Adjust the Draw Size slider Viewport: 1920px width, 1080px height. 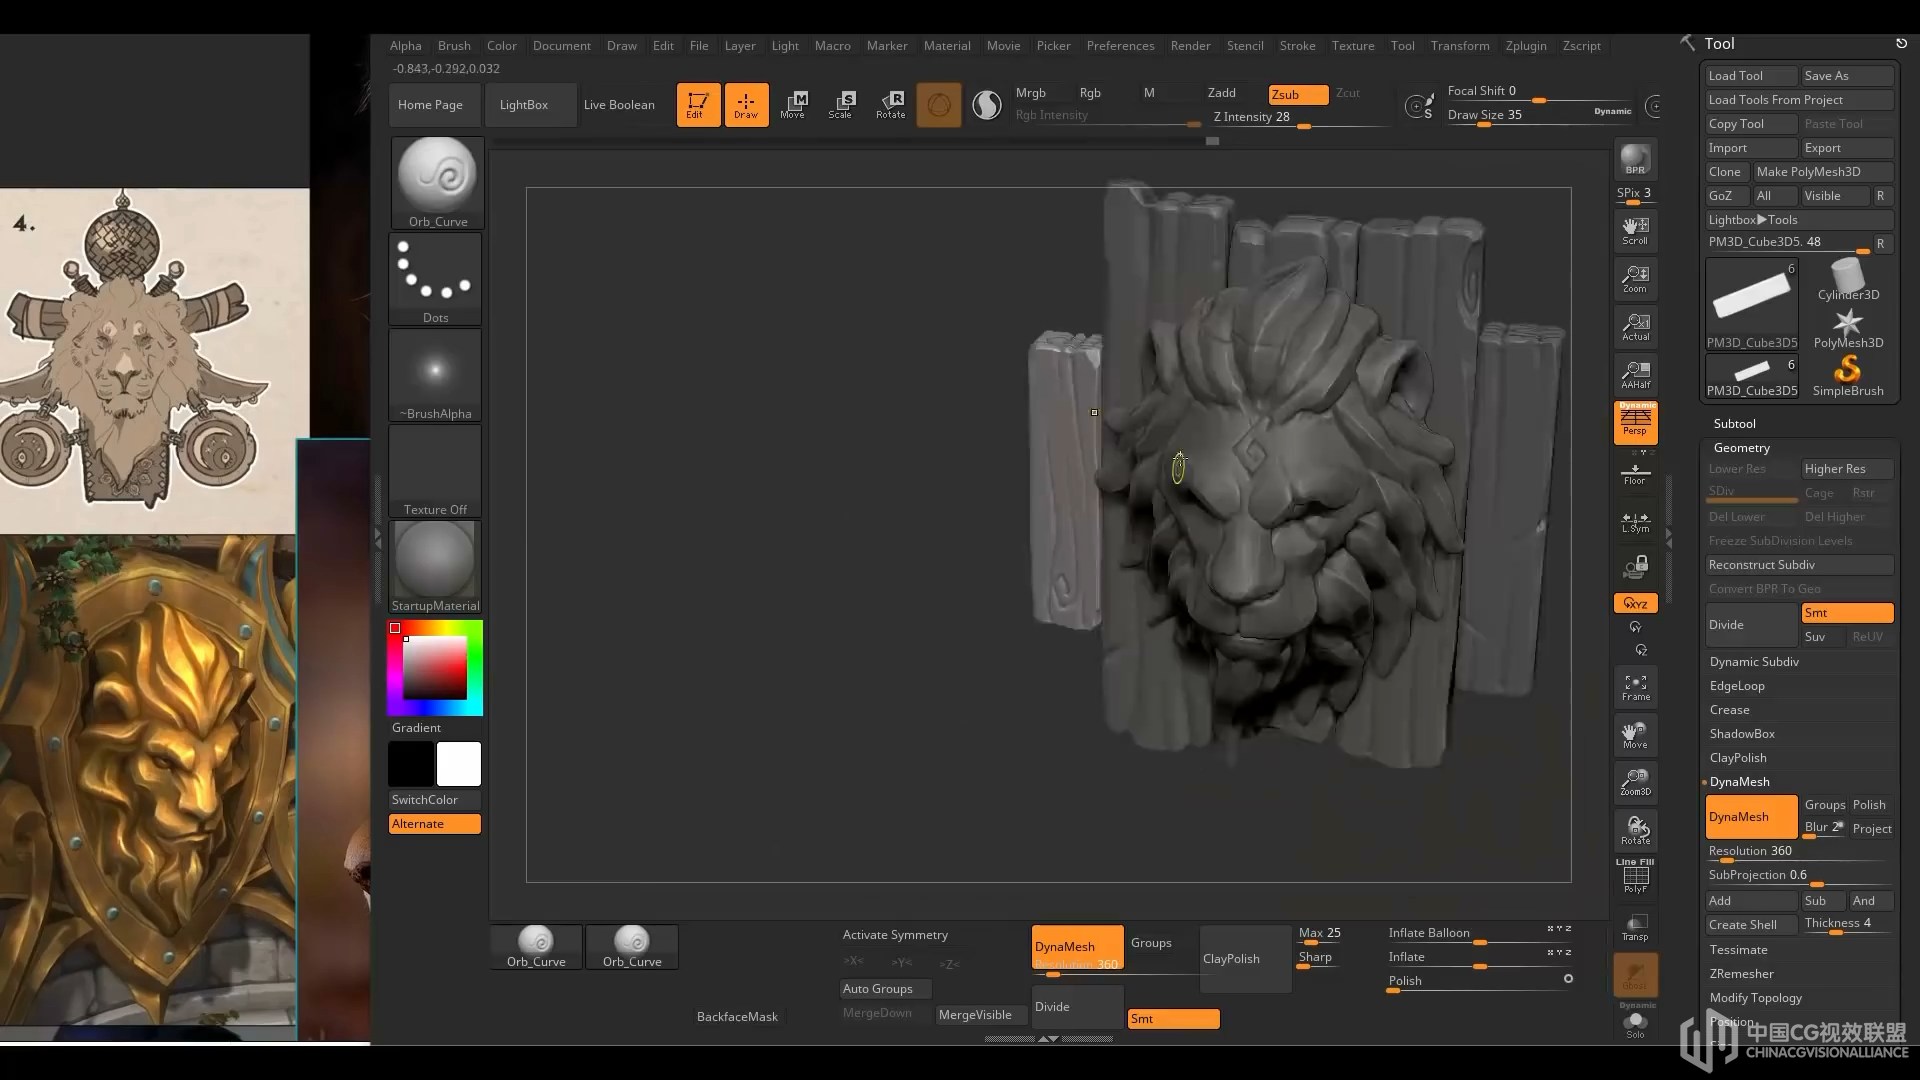pyautogui.click(x=1540, y=116)
